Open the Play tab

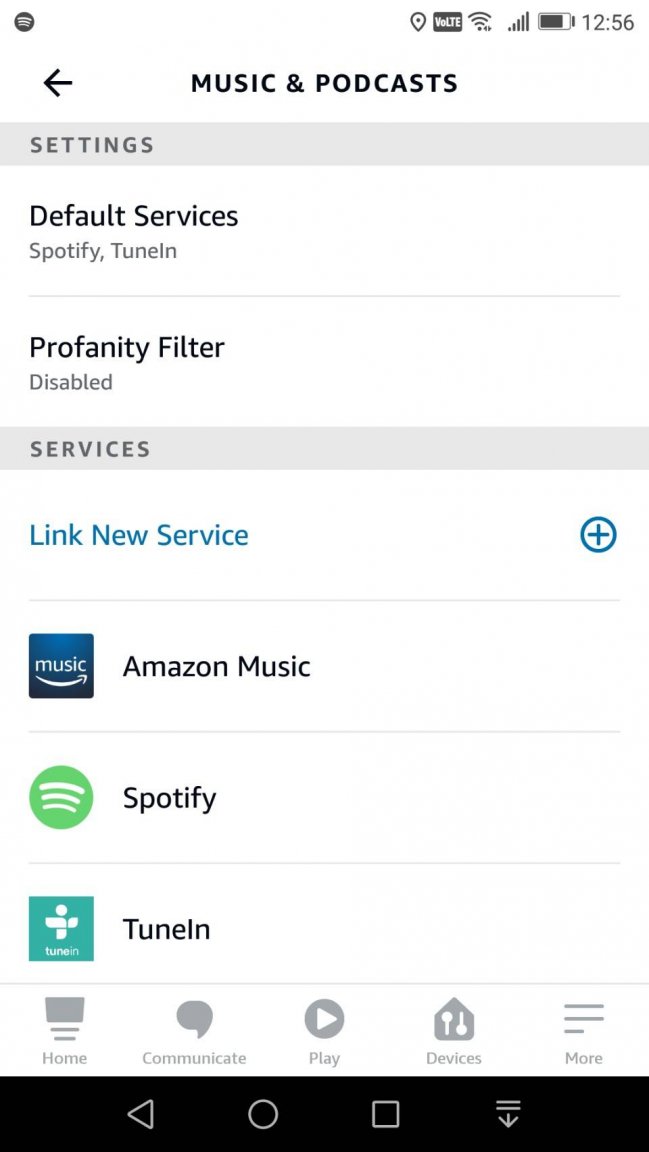tap(324, 1032)
